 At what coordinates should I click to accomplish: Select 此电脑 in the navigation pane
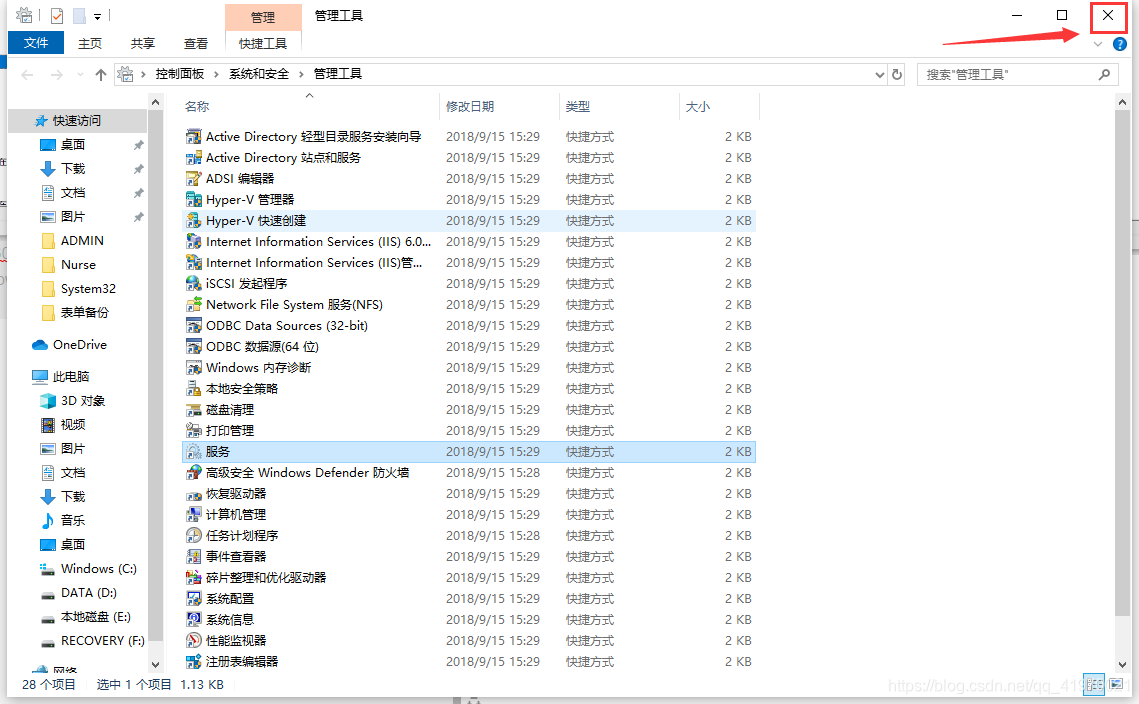coord(70,376)
